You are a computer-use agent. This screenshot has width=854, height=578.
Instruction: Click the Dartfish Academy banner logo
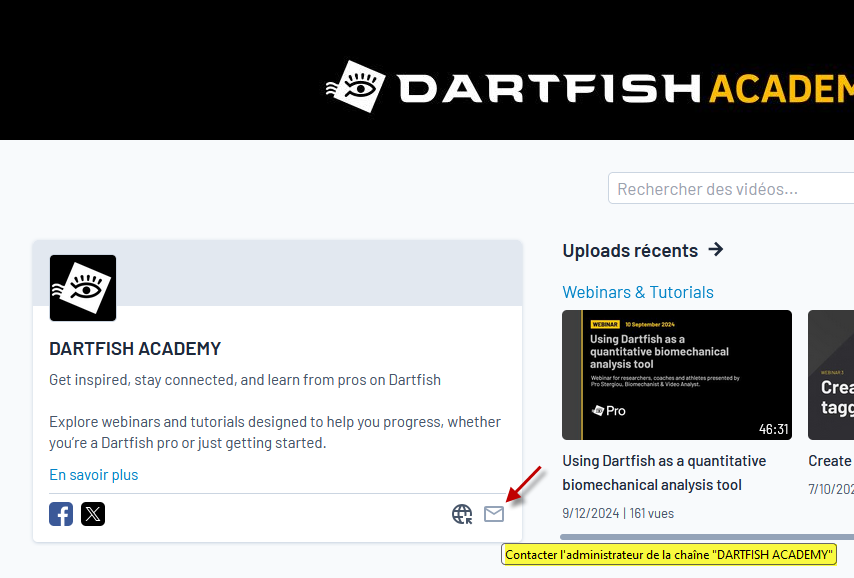[590, 87]
